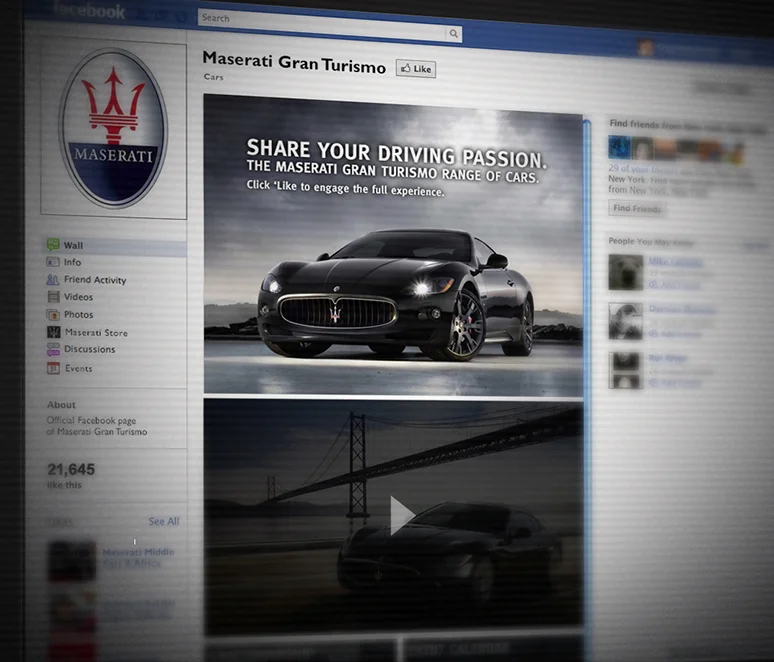The image size is (774, 662).
Task: Click the third suggested friend's photo
Action: click(x=625, y=370)
